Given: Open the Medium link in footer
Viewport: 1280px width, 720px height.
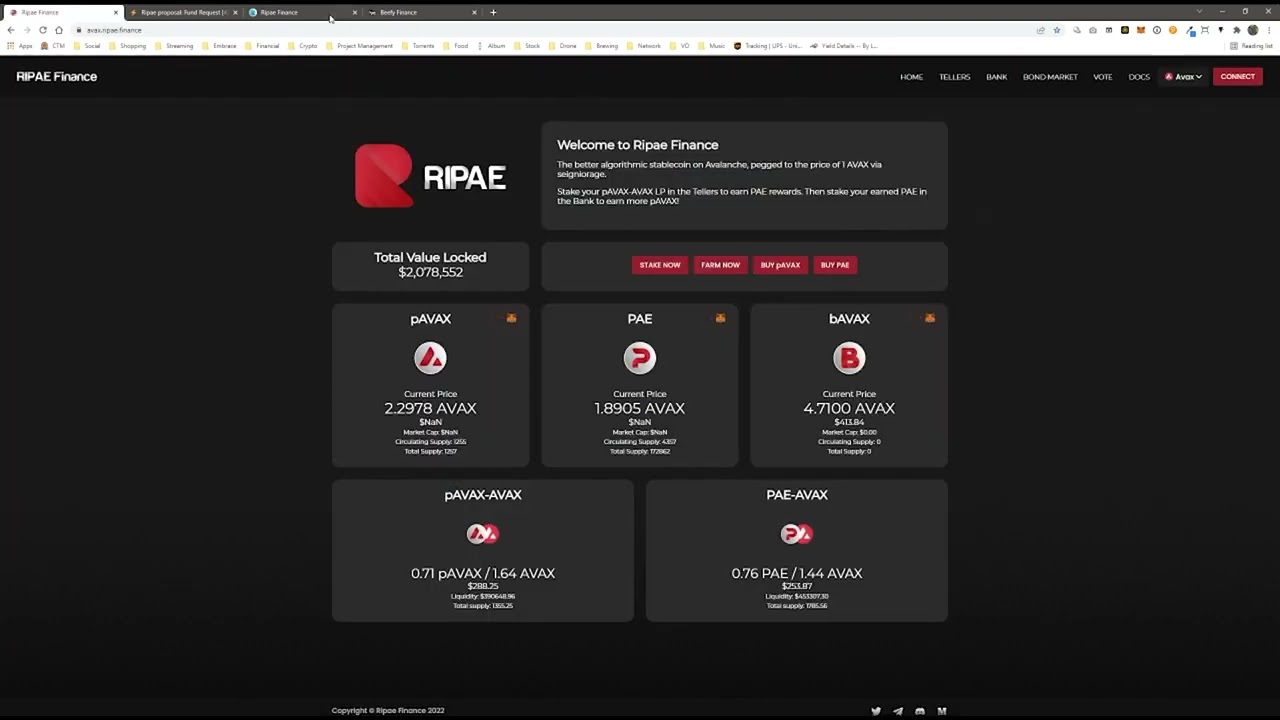Looking at the screenshot, I should [x=942, y=711].
